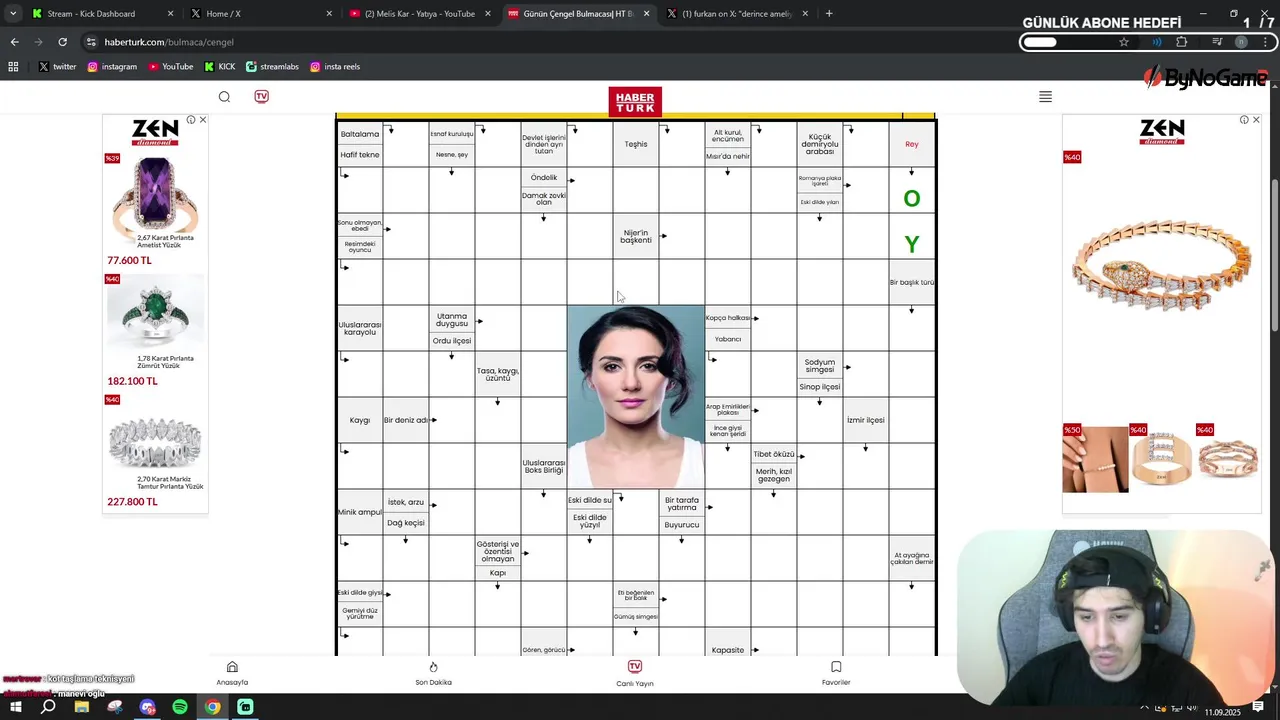Open File Explorer from the taskbar
The image size is (1280, 720).
point(81,707)
